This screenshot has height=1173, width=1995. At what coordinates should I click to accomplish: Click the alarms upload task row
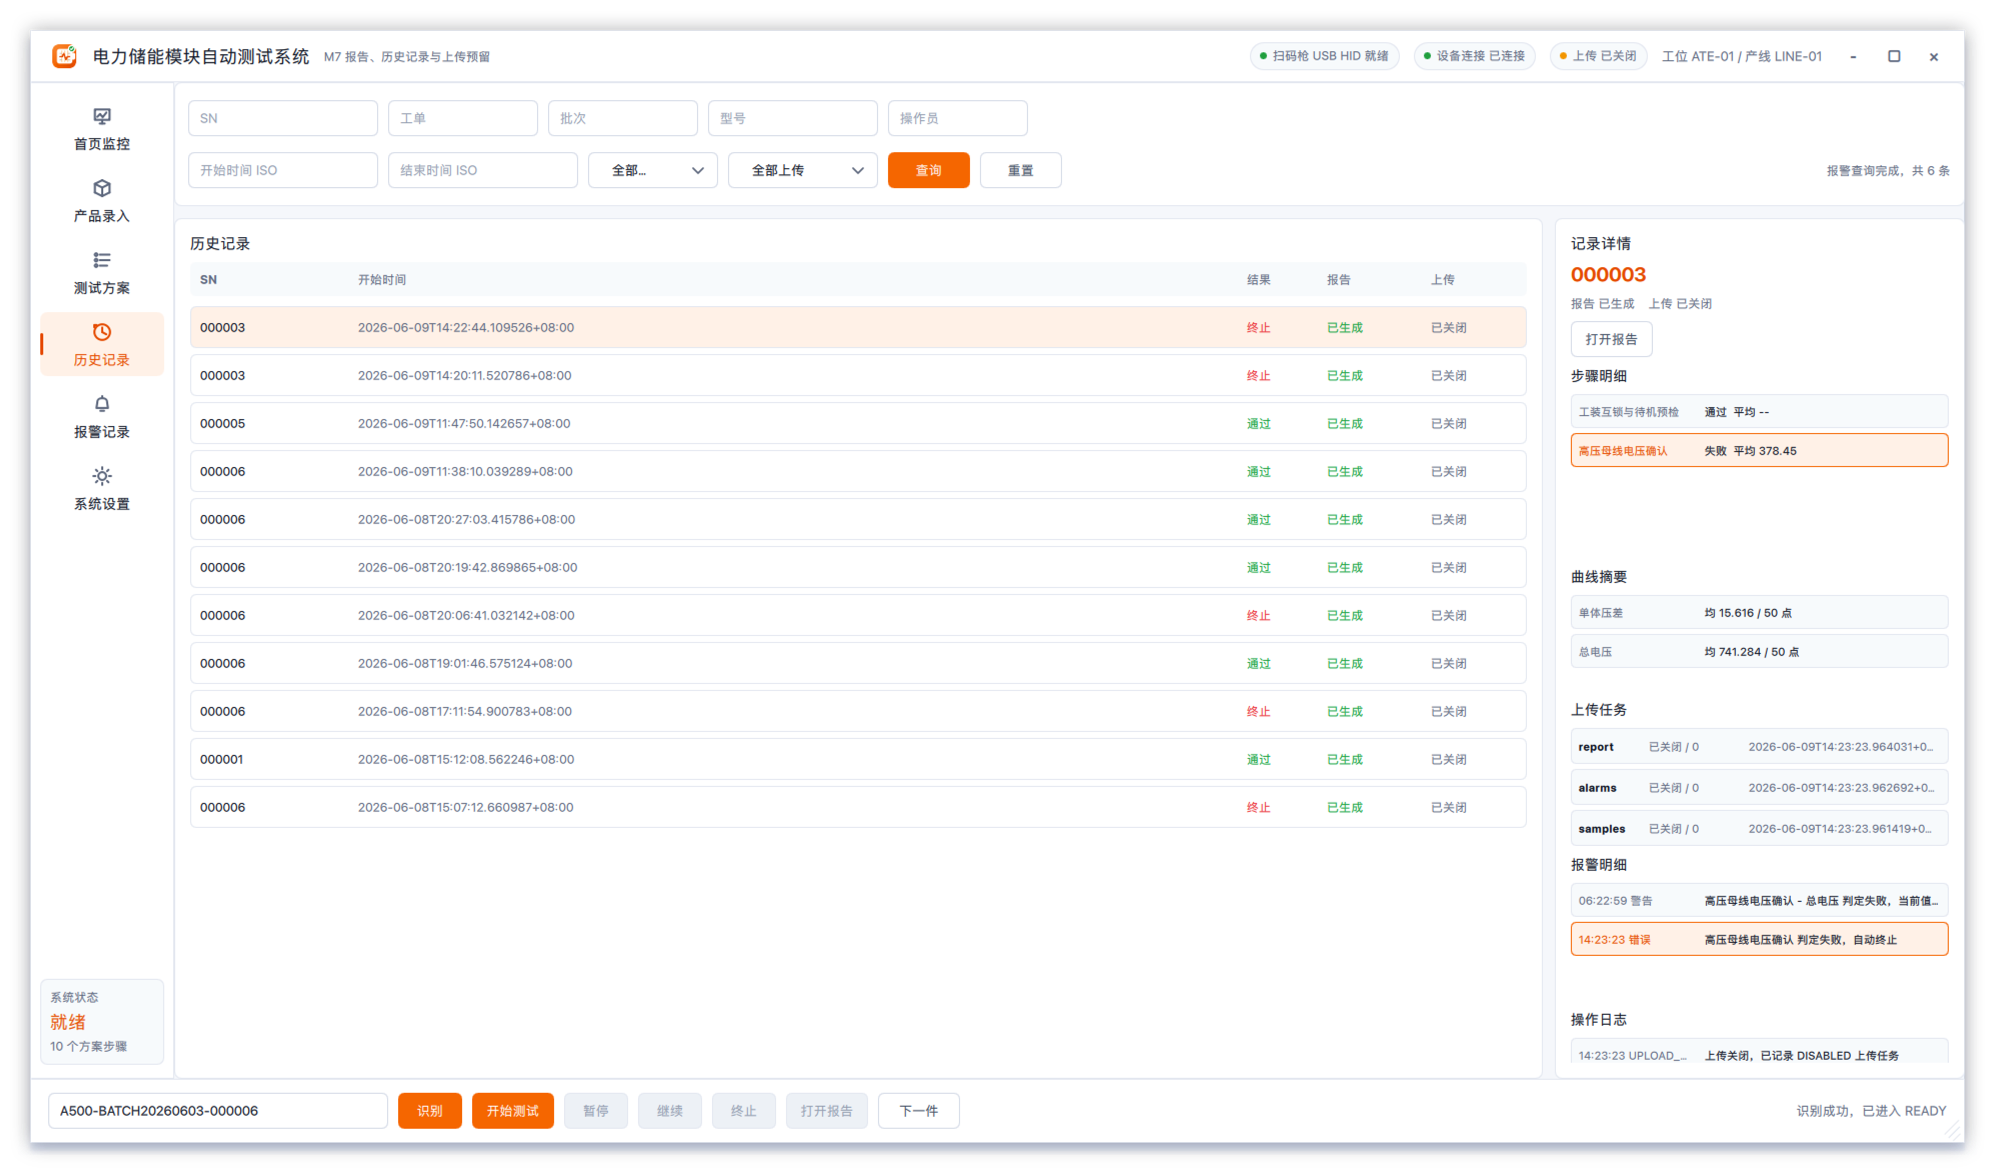pyautogui.click(x=1759, y=788)
